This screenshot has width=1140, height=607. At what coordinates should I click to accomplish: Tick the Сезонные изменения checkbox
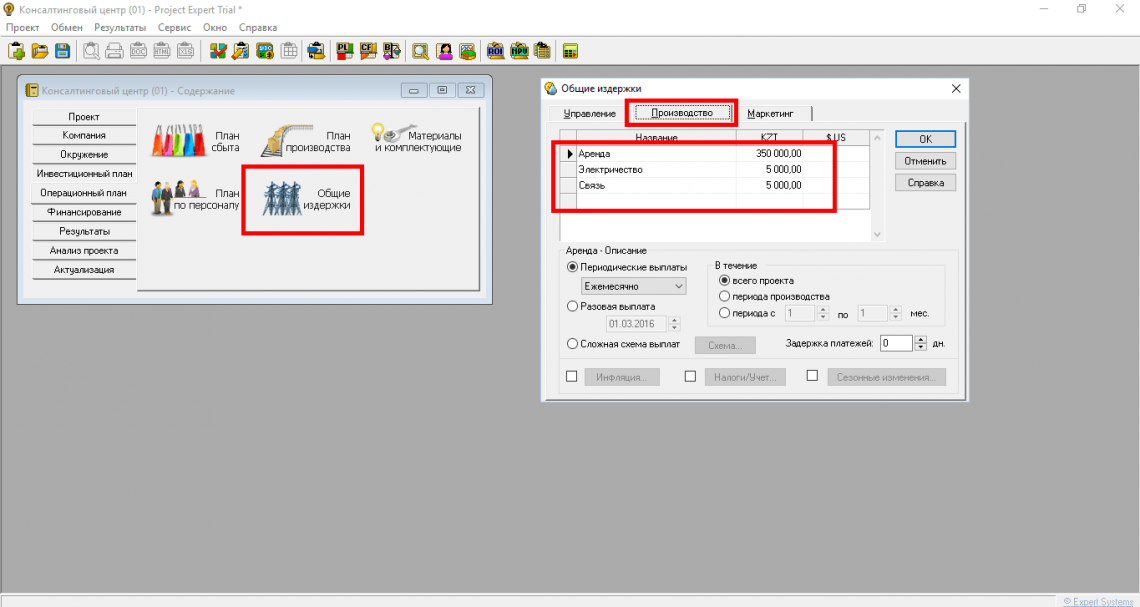(812, 377)
